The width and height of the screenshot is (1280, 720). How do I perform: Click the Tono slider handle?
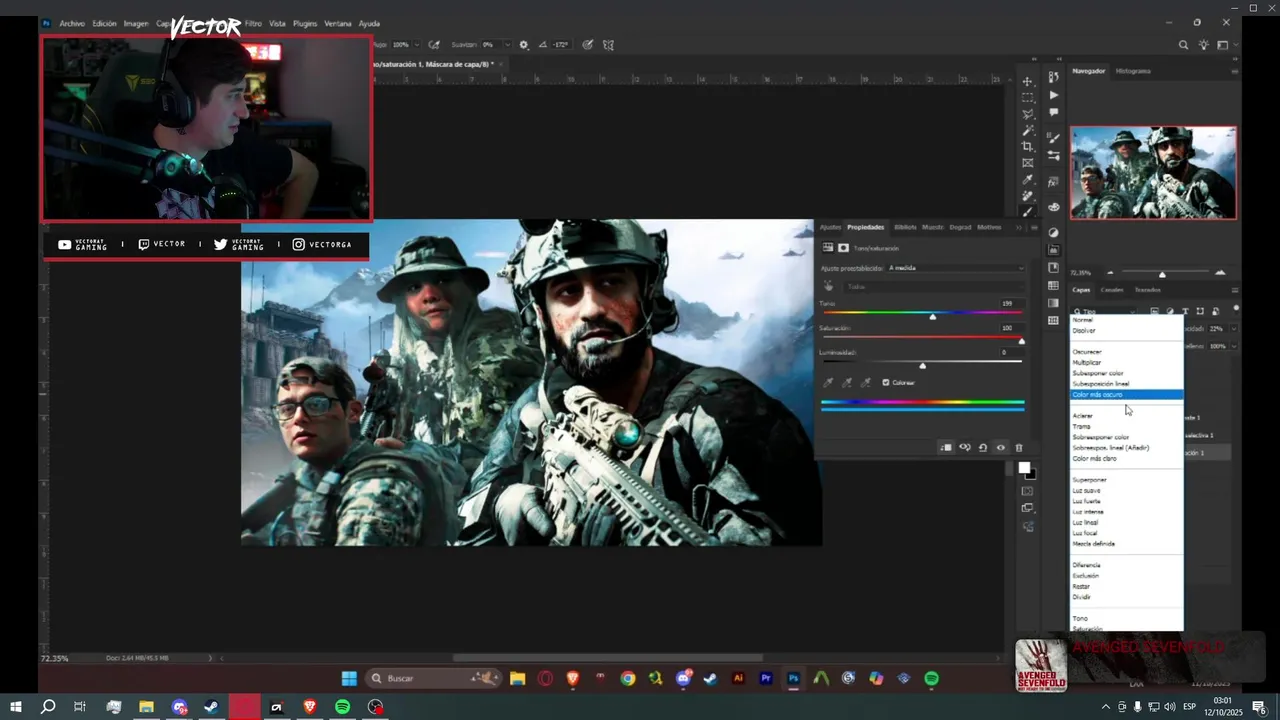[933, 316]
